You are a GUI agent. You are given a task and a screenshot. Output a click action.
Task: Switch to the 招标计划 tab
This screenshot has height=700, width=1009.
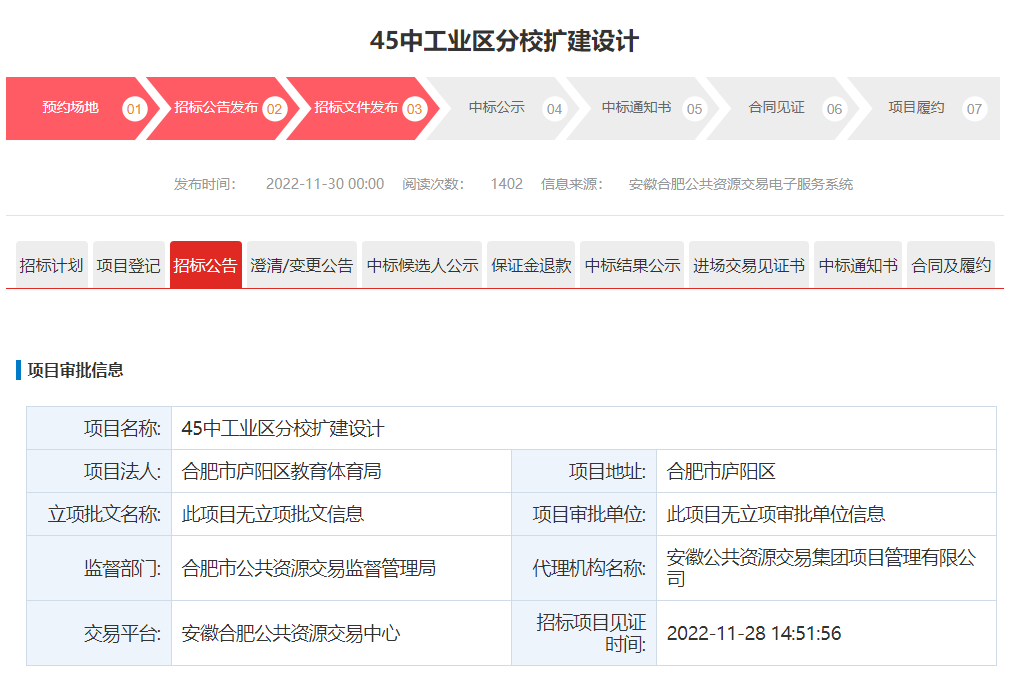[x=51, y=265]
